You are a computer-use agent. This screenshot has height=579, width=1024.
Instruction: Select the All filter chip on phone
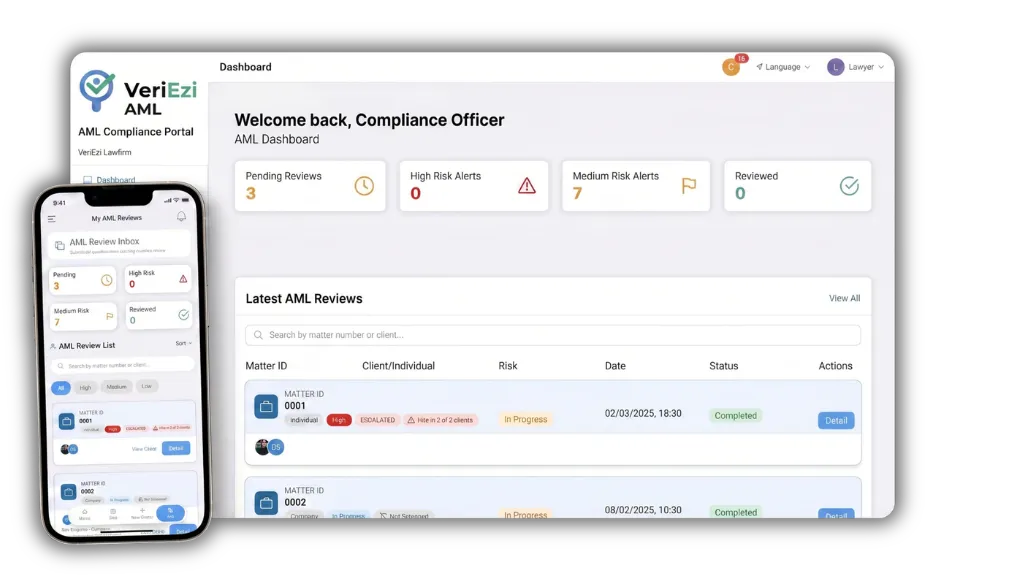(61, 388)
